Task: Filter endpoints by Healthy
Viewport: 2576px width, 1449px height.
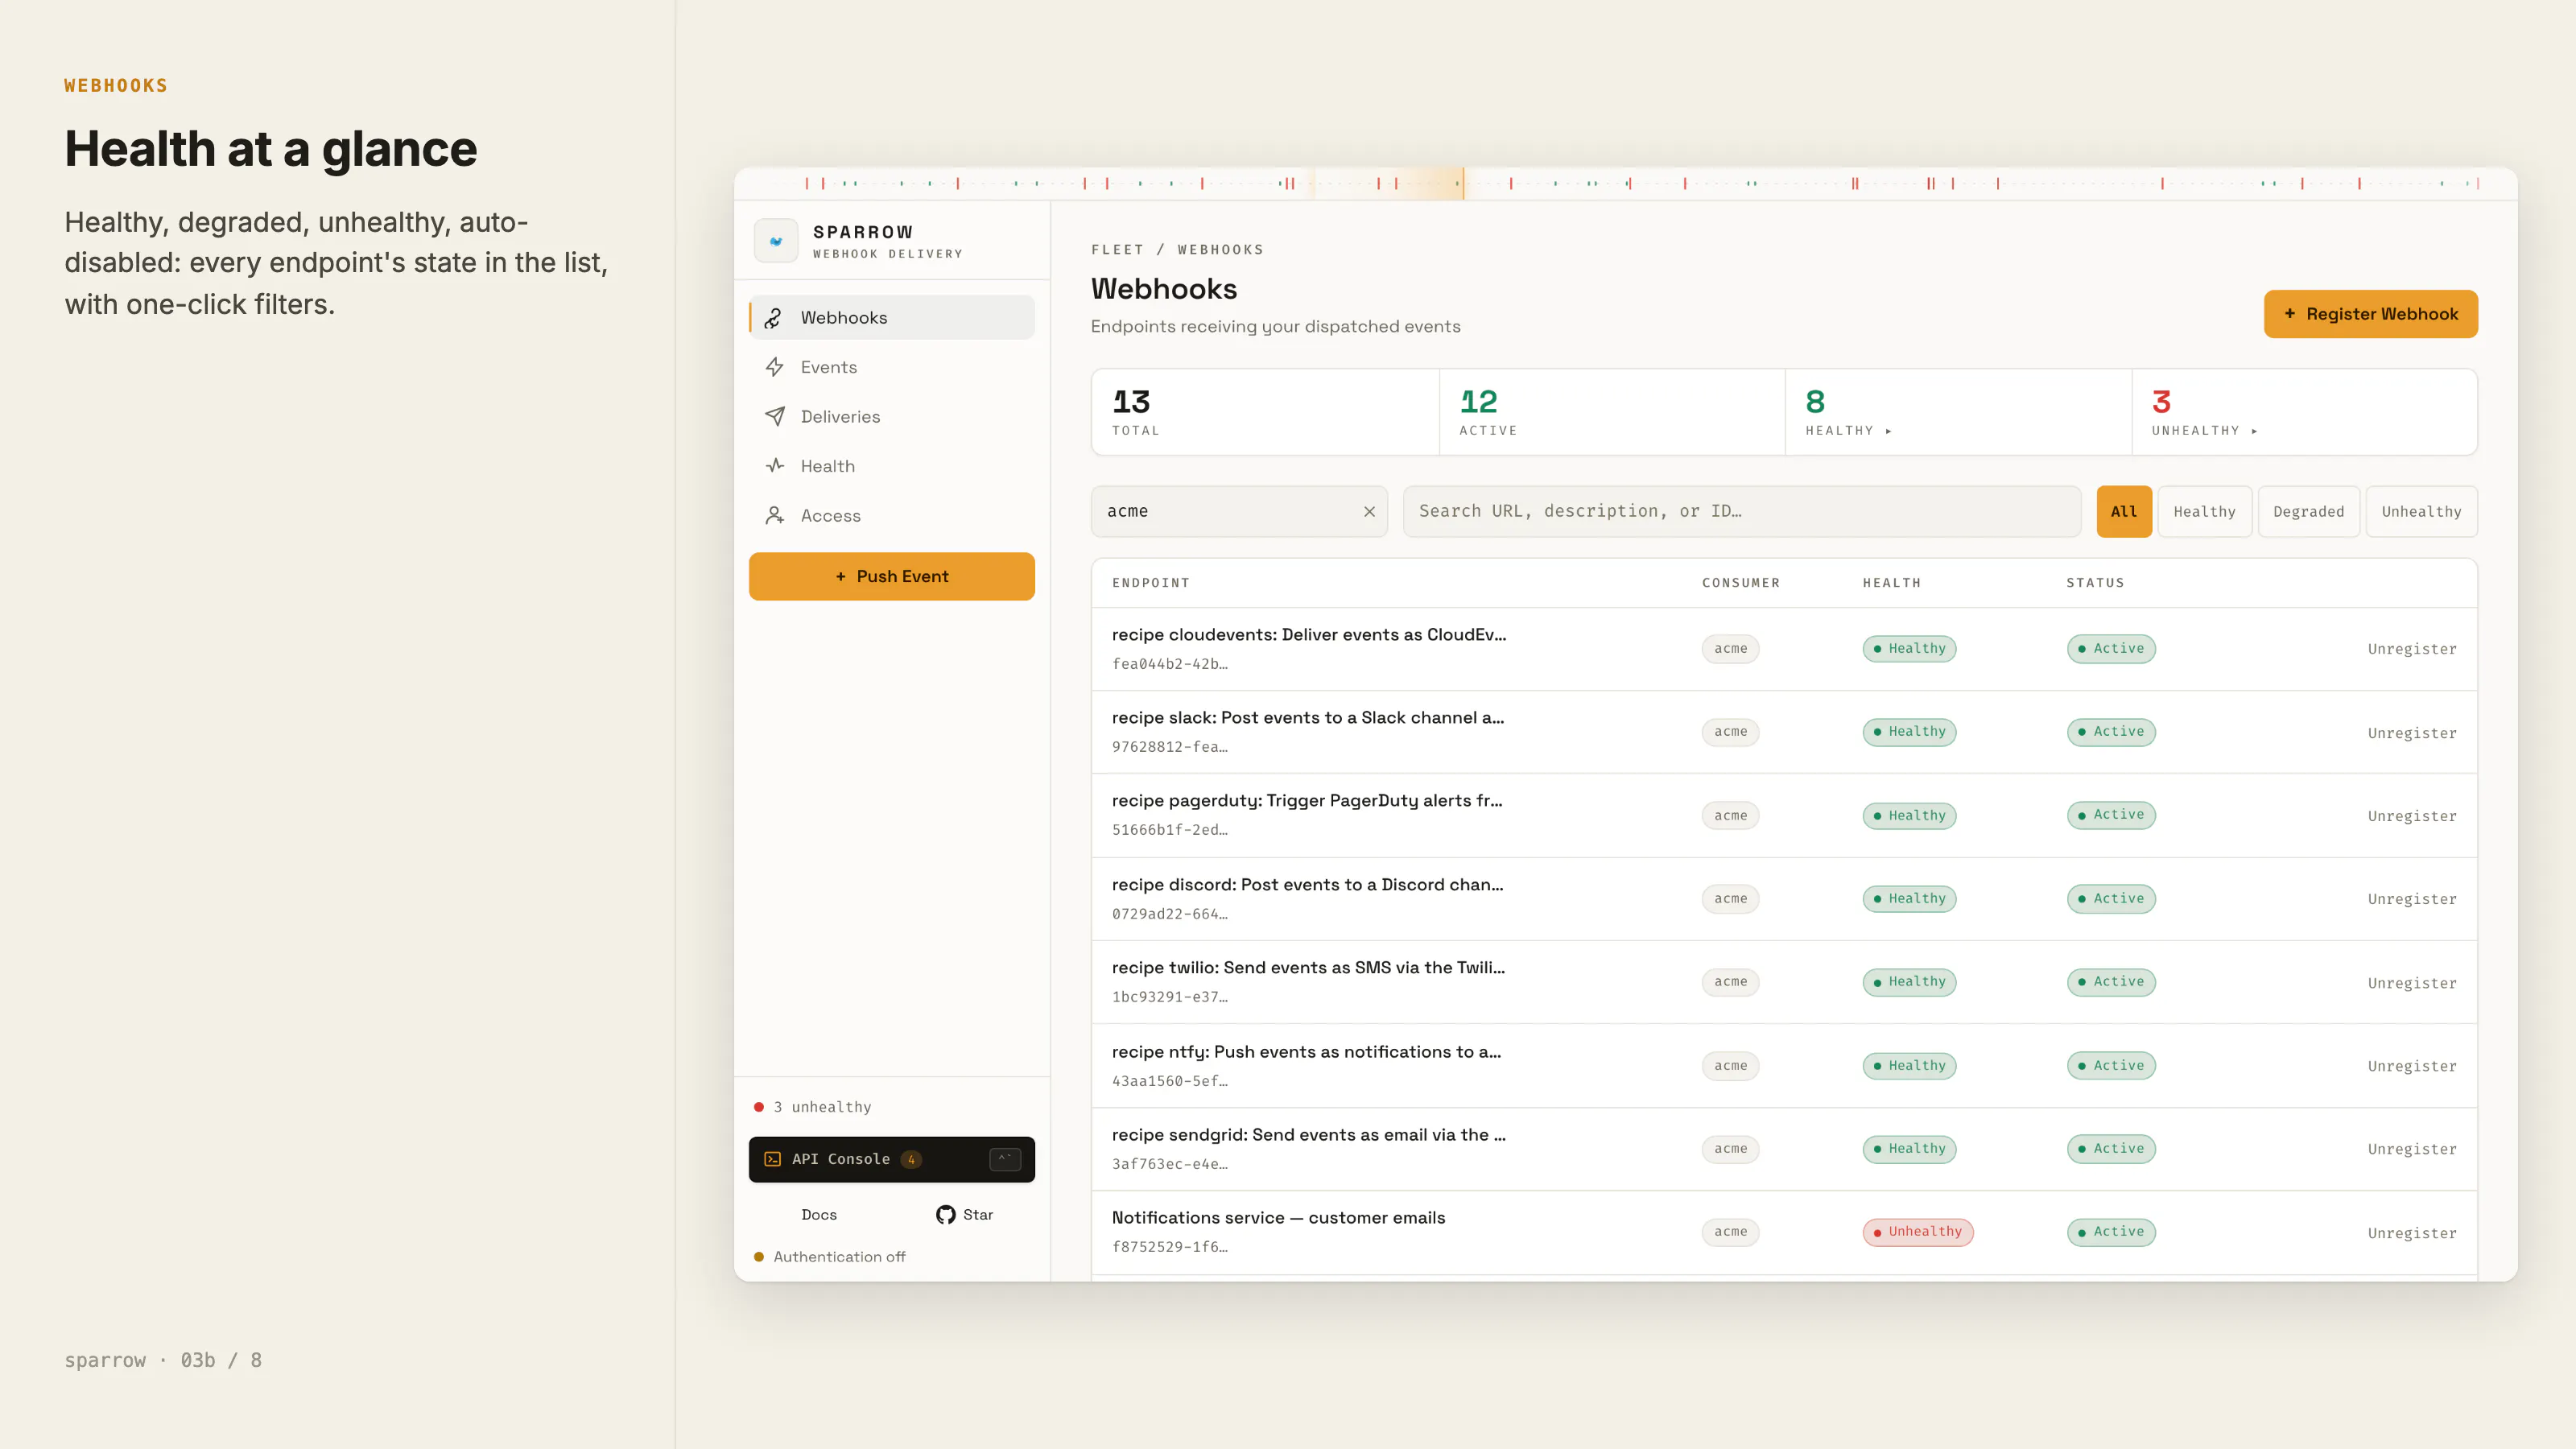Action: [2204, 512]
